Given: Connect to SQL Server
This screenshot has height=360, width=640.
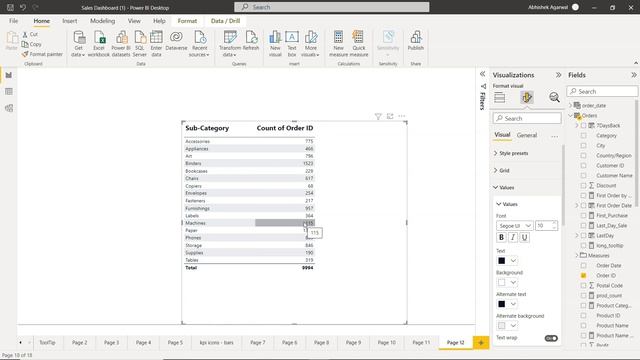Looking at the screenshot, I should click(140, 44).
